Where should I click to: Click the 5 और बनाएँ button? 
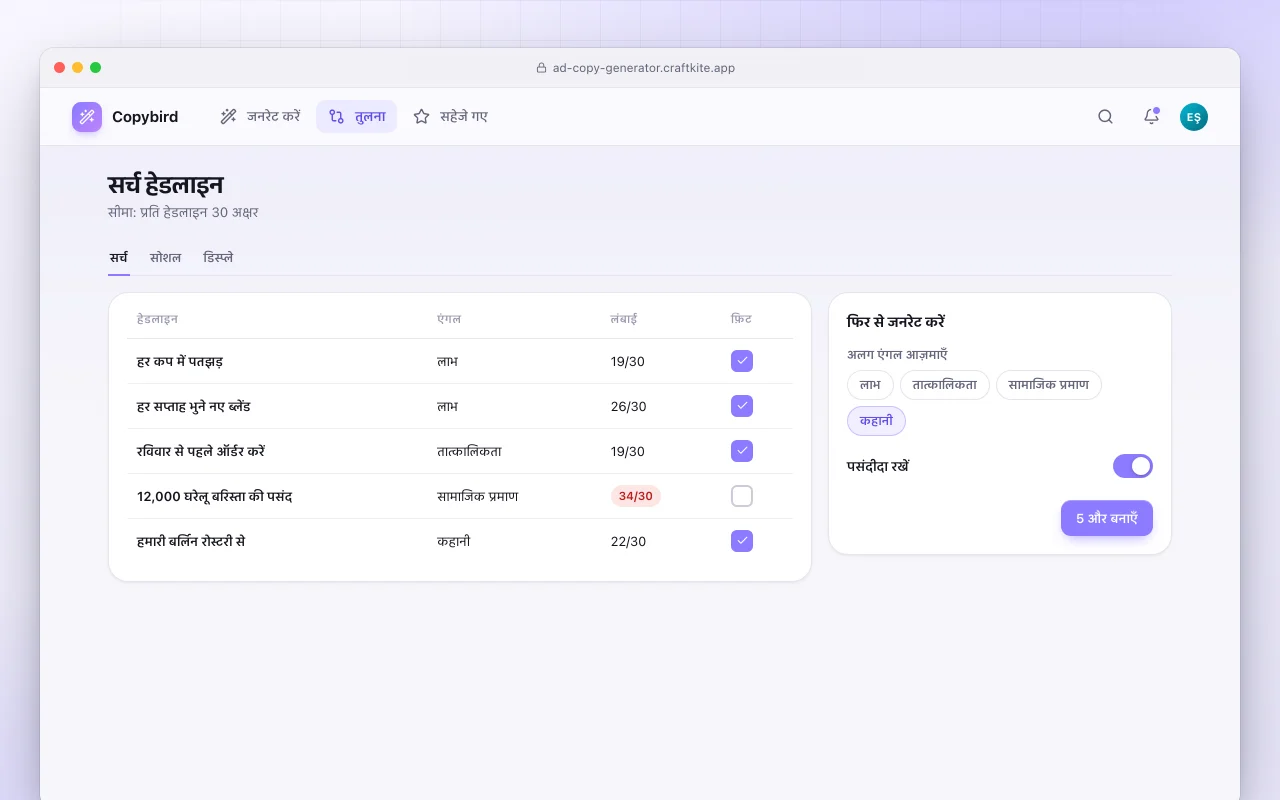click(x=1107, y=518)
